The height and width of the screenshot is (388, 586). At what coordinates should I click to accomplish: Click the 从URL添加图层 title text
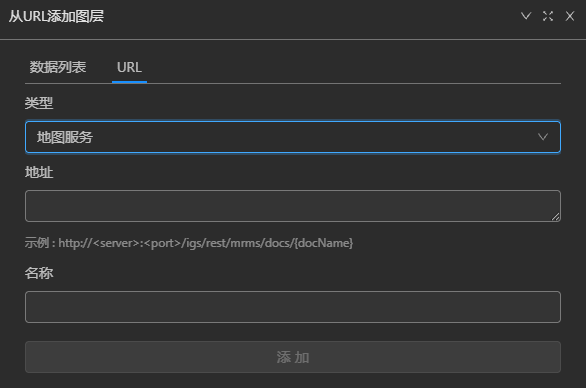point(56,16)
